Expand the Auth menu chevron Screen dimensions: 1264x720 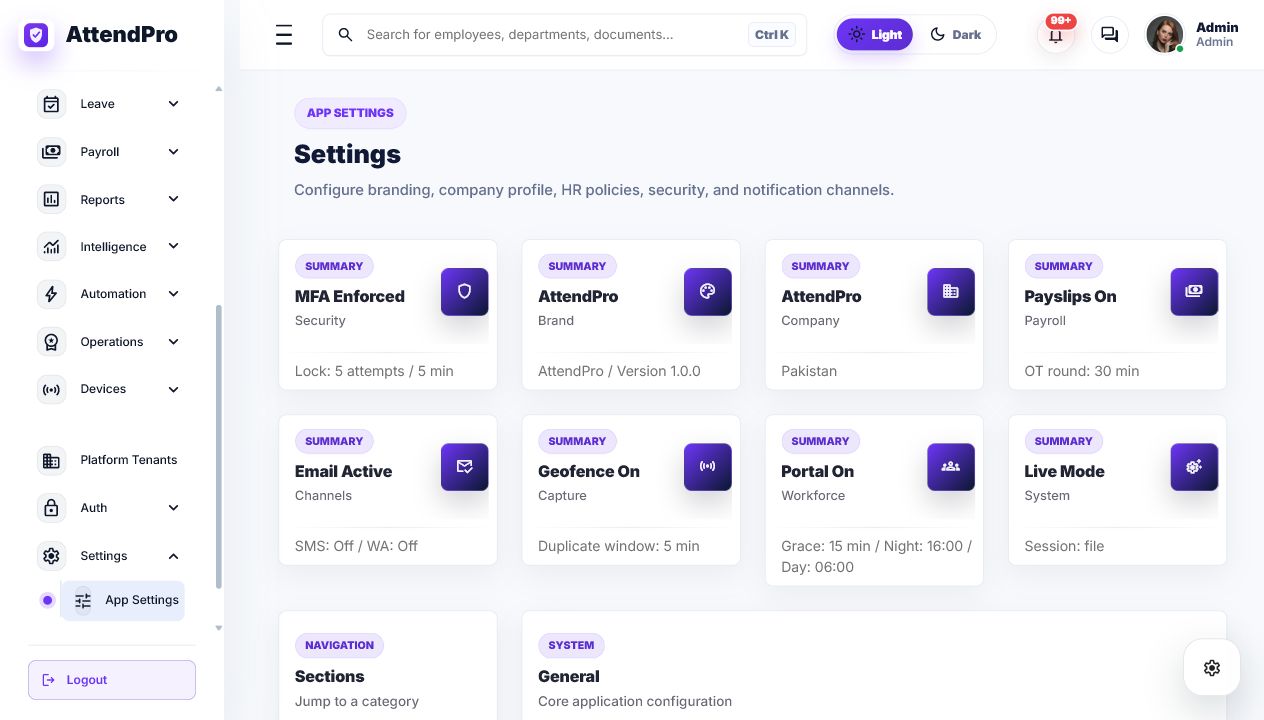point(173,508)
